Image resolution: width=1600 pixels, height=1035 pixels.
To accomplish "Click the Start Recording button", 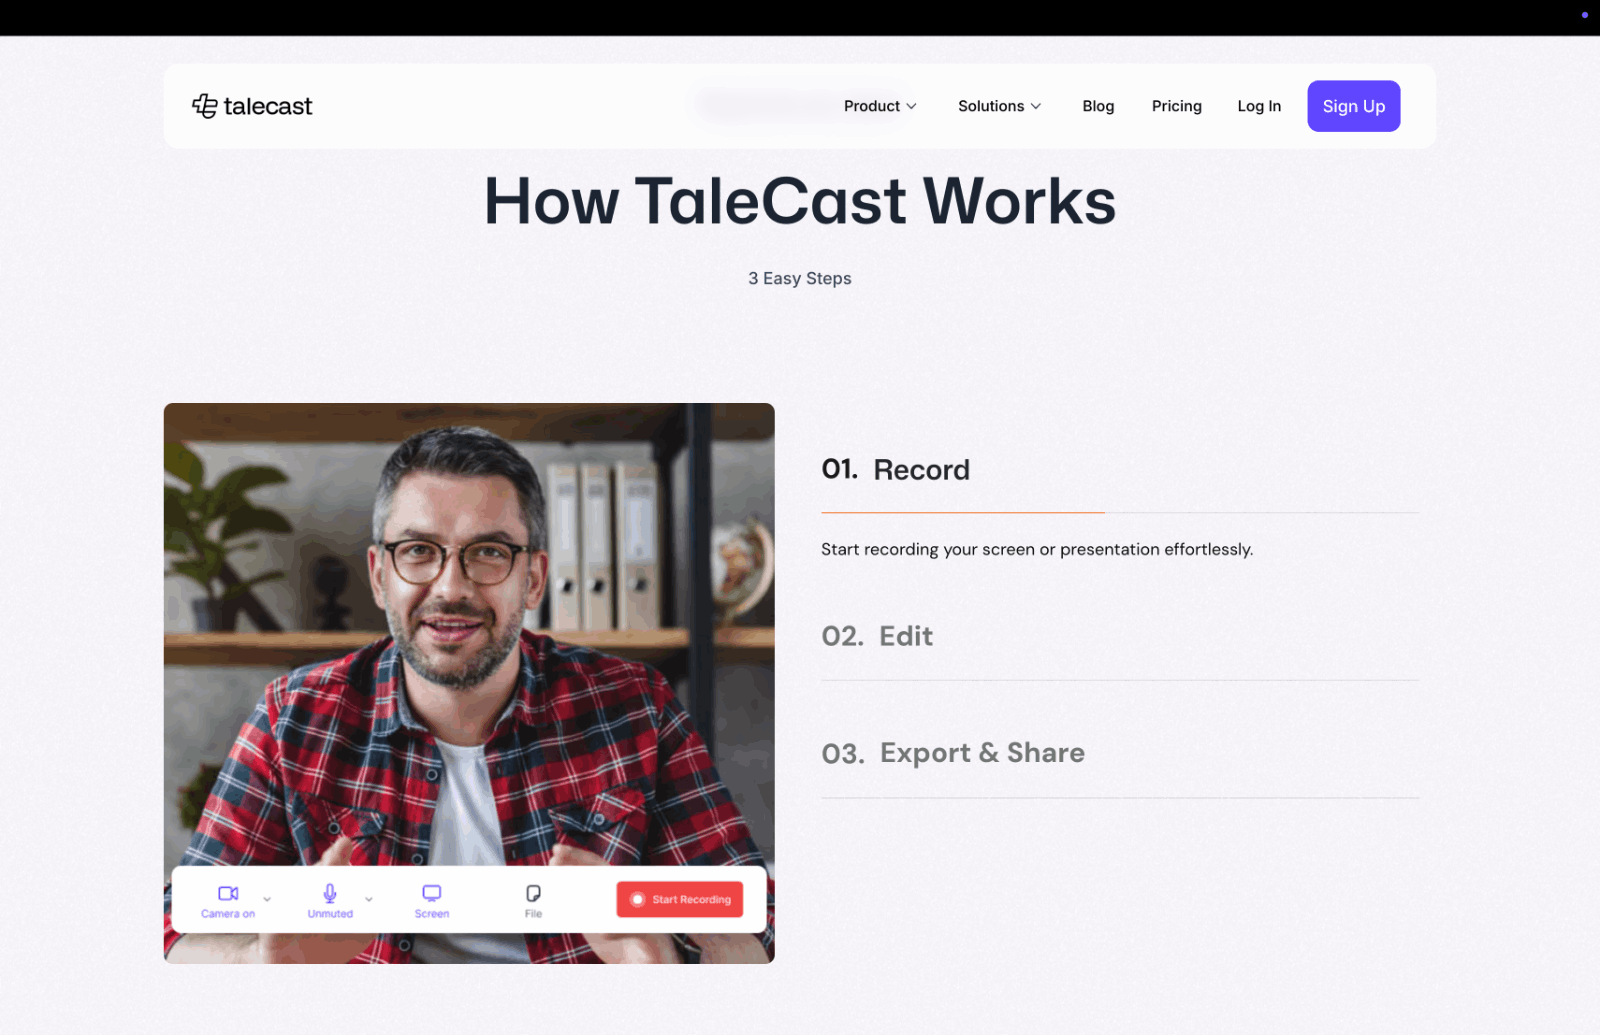I will coord(680,899).
